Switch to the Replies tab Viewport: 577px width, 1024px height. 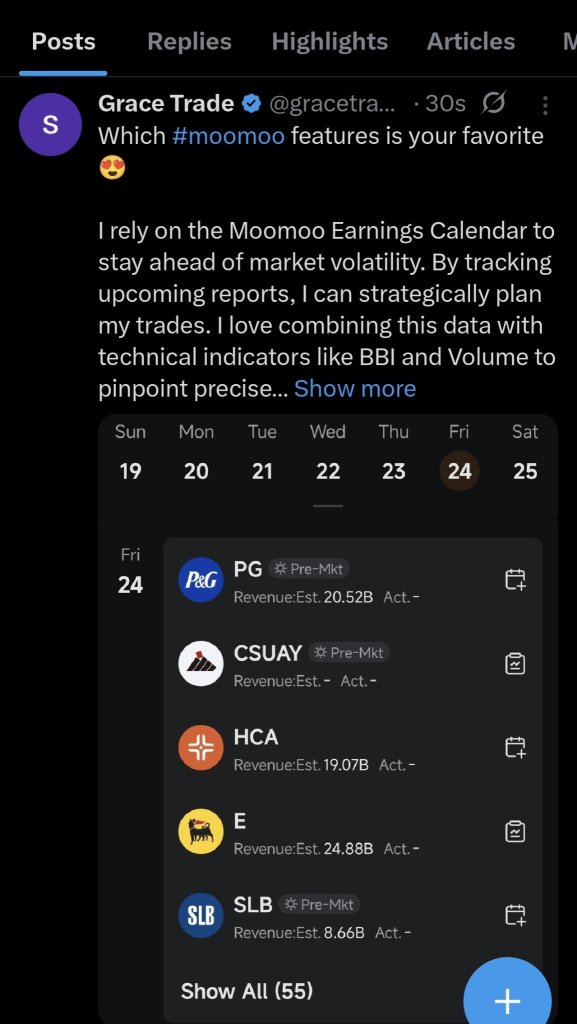tap(189, 42)
